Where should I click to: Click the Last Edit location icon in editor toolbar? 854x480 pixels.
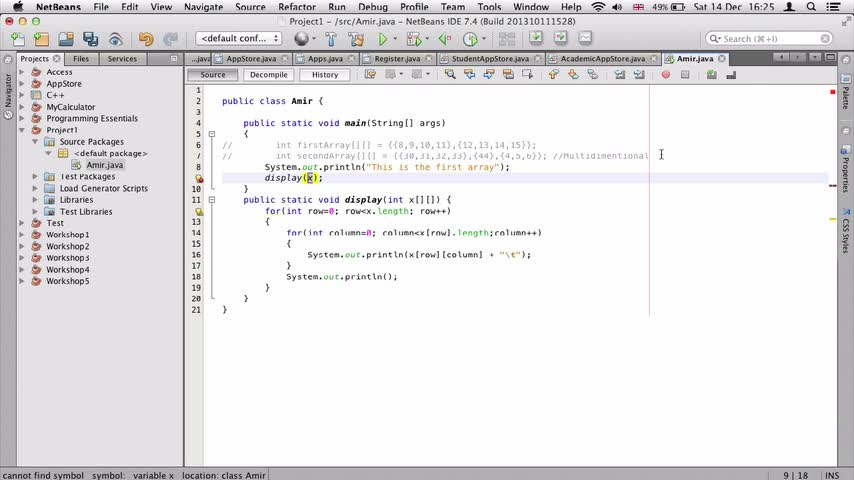coord(370,74)
